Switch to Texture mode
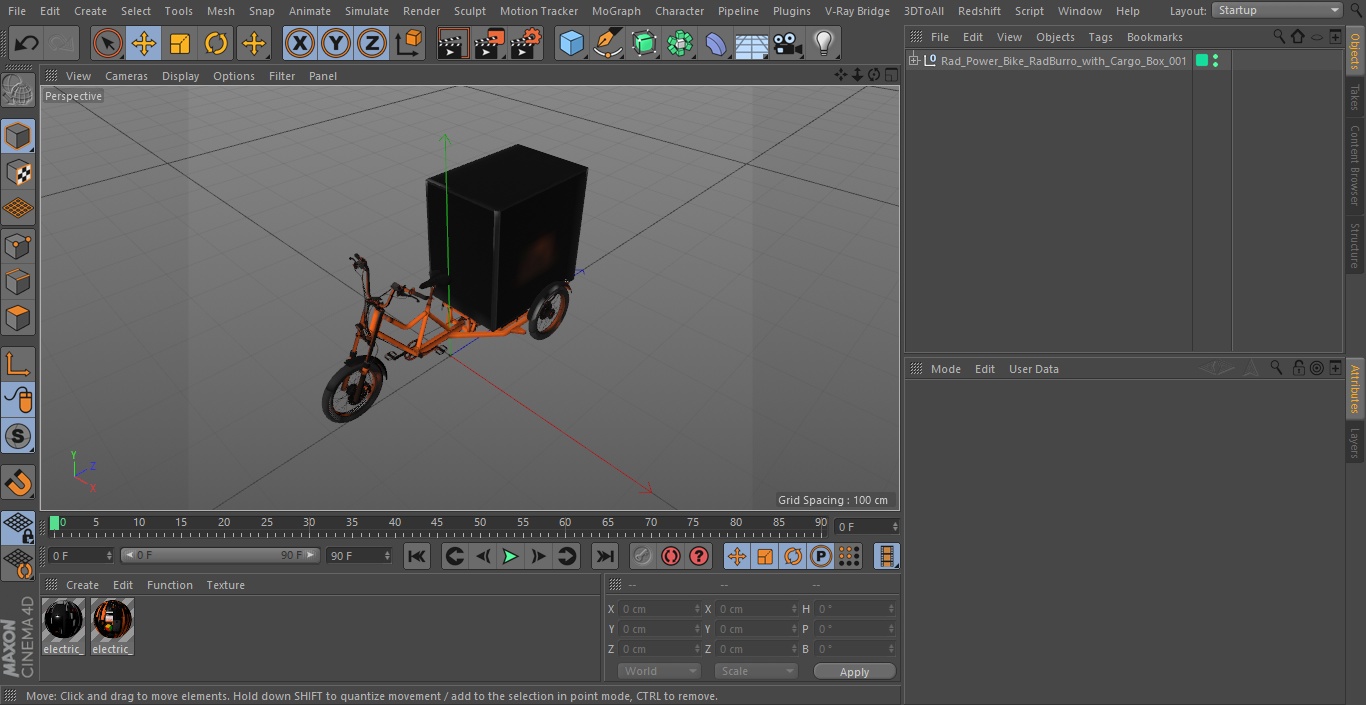 coord(18,172)
